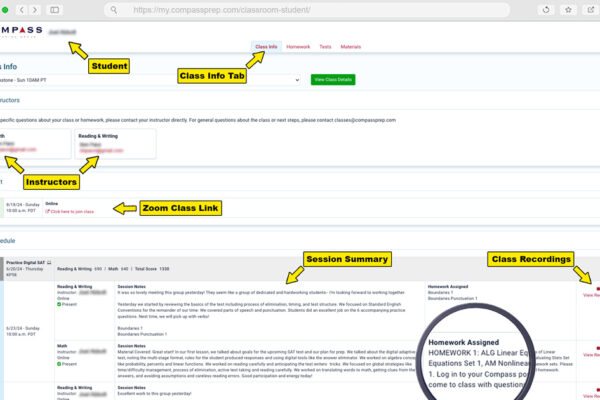Expand the Sun 10AM PT class dropdown
The height and width of the screenshot is (400, 600).
click(150, 80)
